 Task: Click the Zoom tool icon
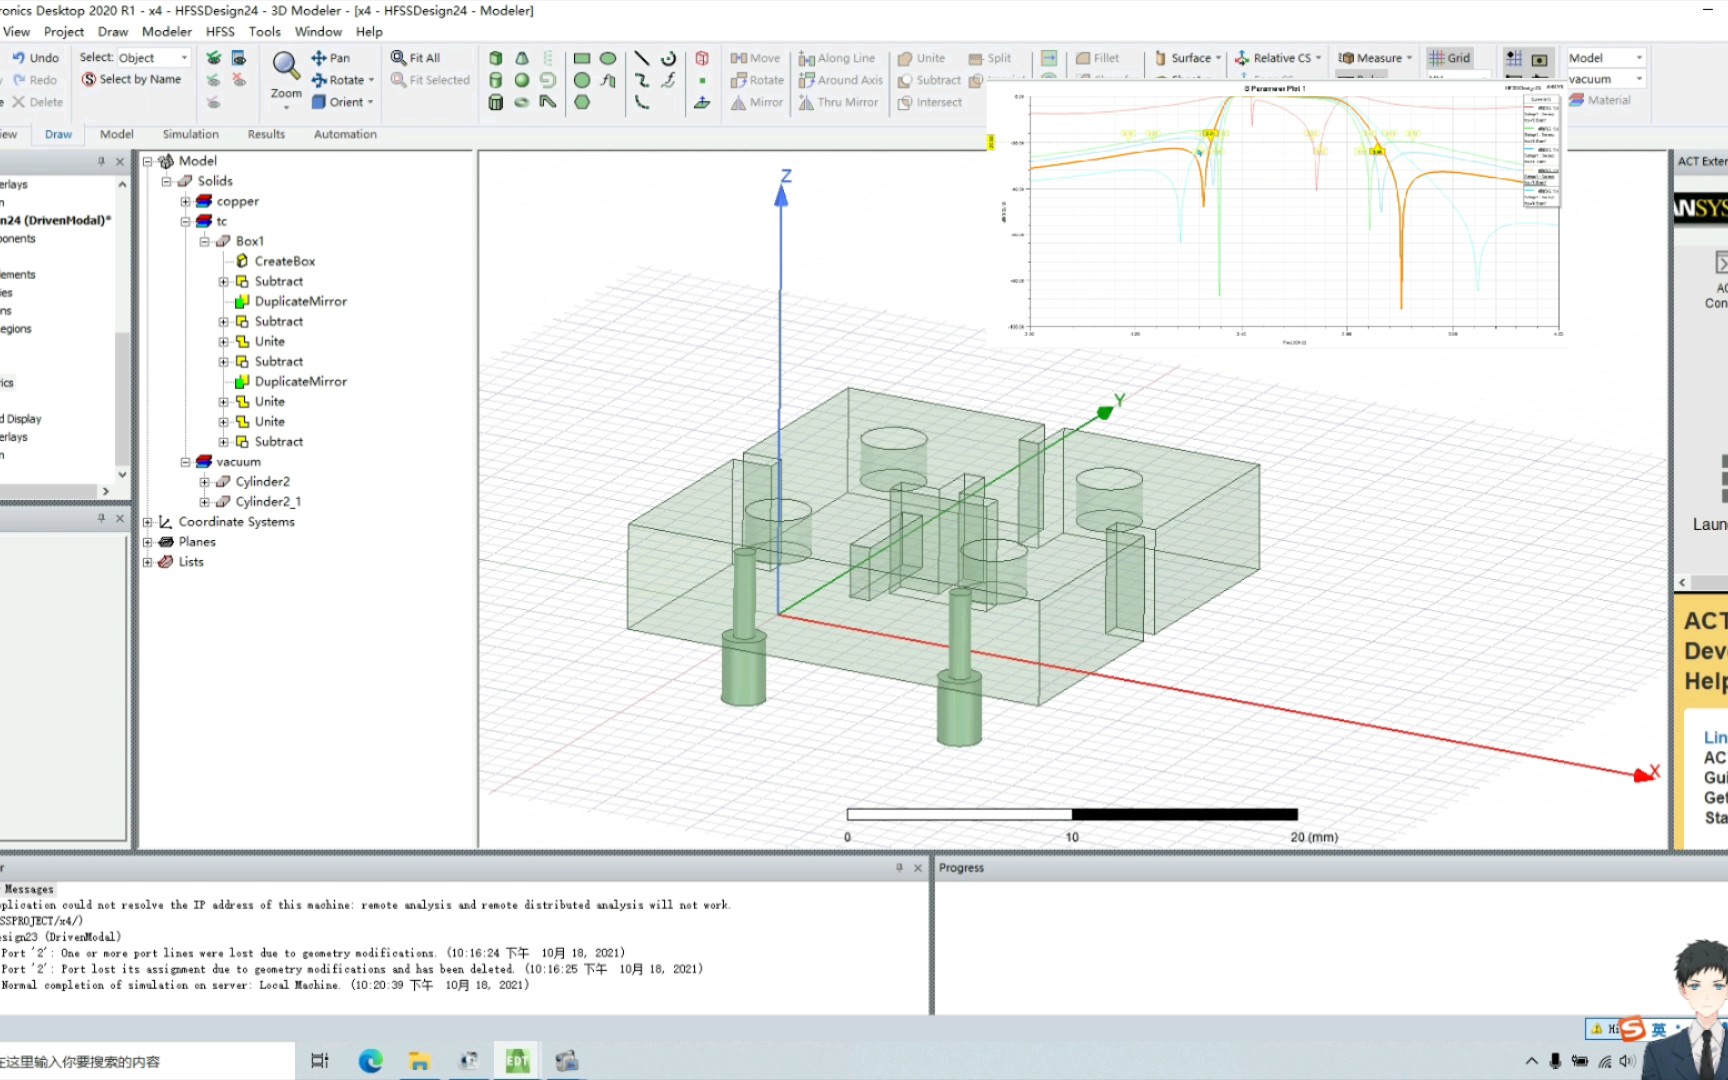286,66
